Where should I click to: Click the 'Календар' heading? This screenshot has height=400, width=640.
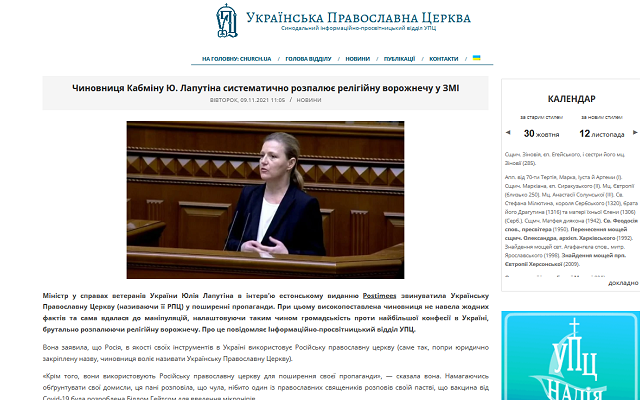pyautogui.click(x=571, y=99)
